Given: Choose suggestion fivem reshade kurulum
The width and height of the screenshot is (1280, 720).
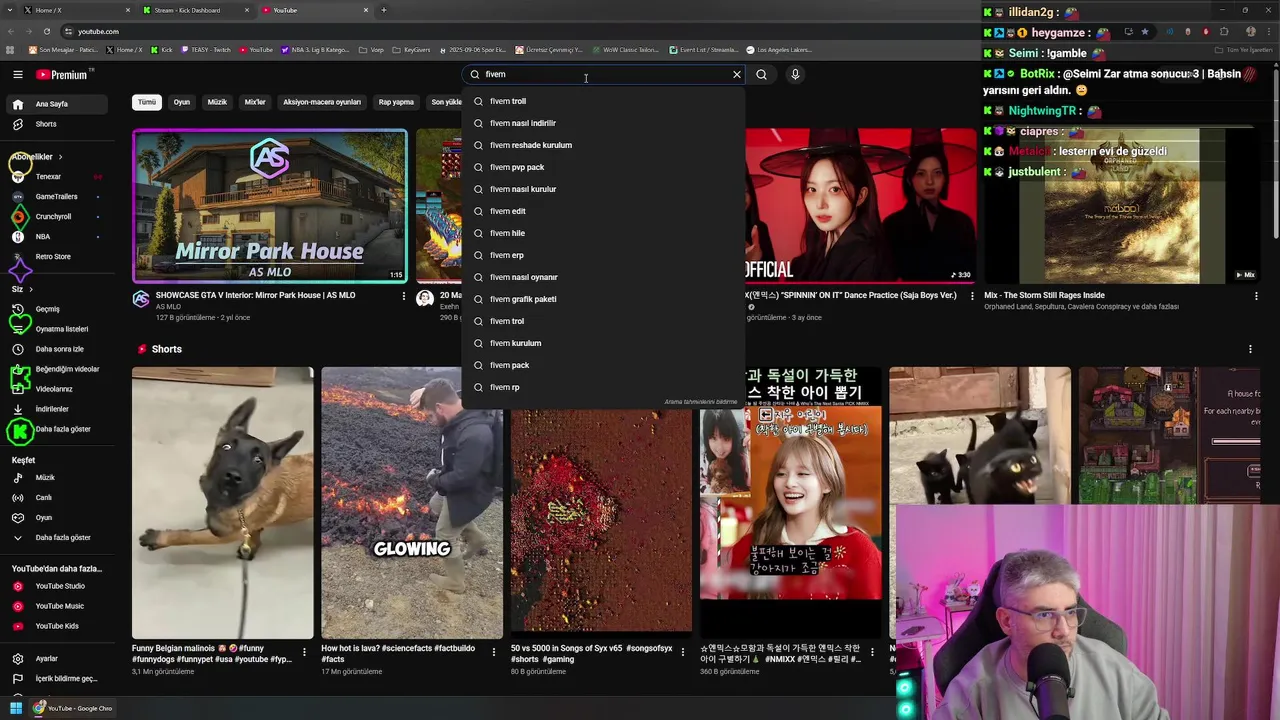Looking at the screenshot, I should tap(604, 145).
